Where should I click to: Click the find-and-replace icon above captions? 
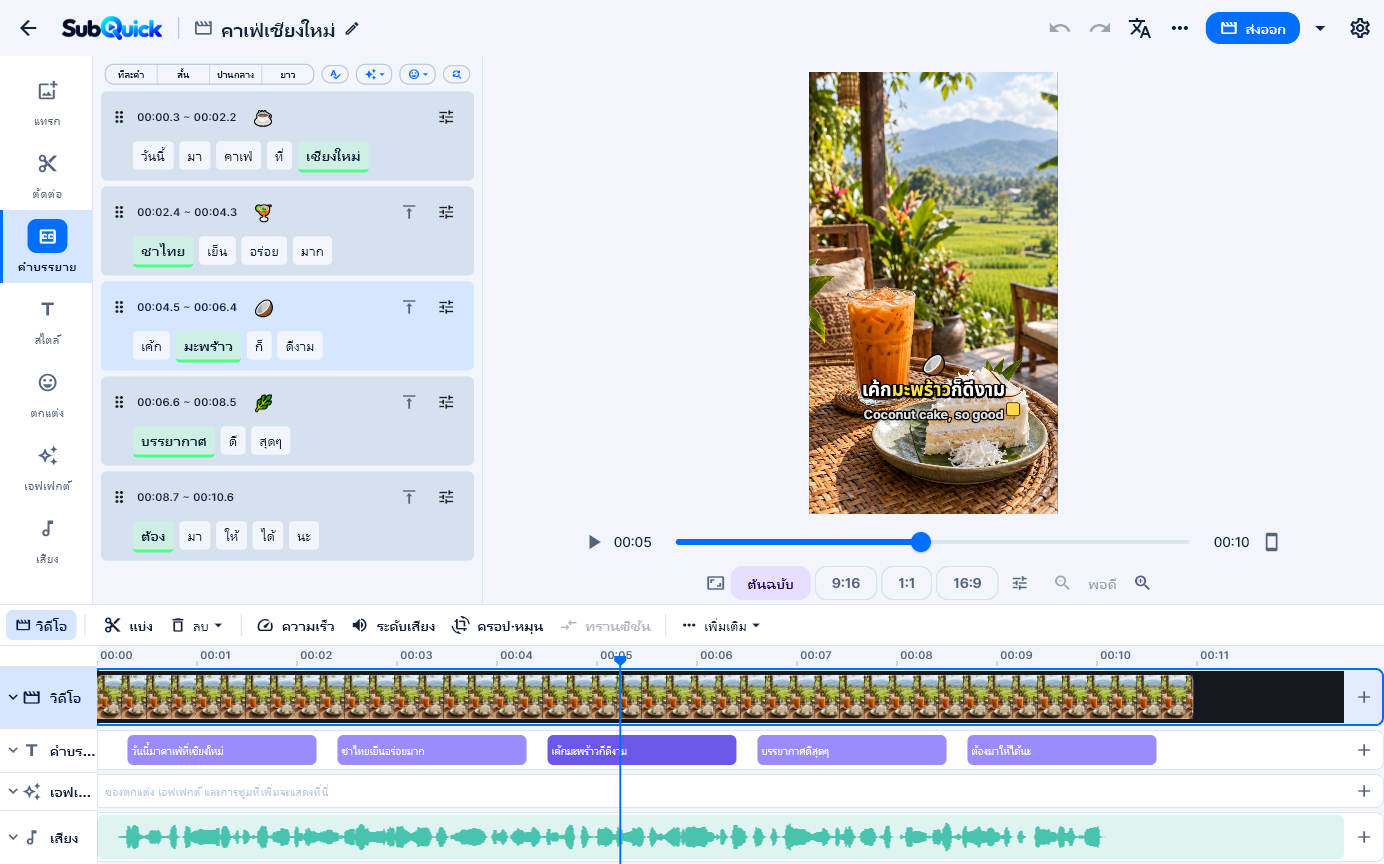457,74
